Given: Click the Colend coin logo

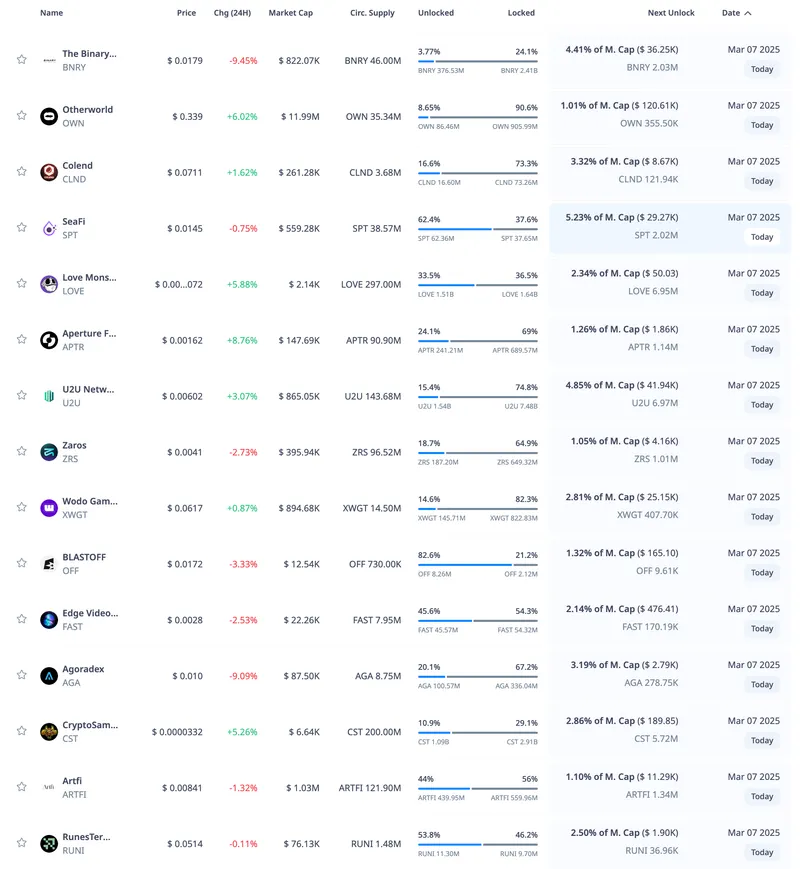Looking at the screenshot, I should click(x=48, y=173).
